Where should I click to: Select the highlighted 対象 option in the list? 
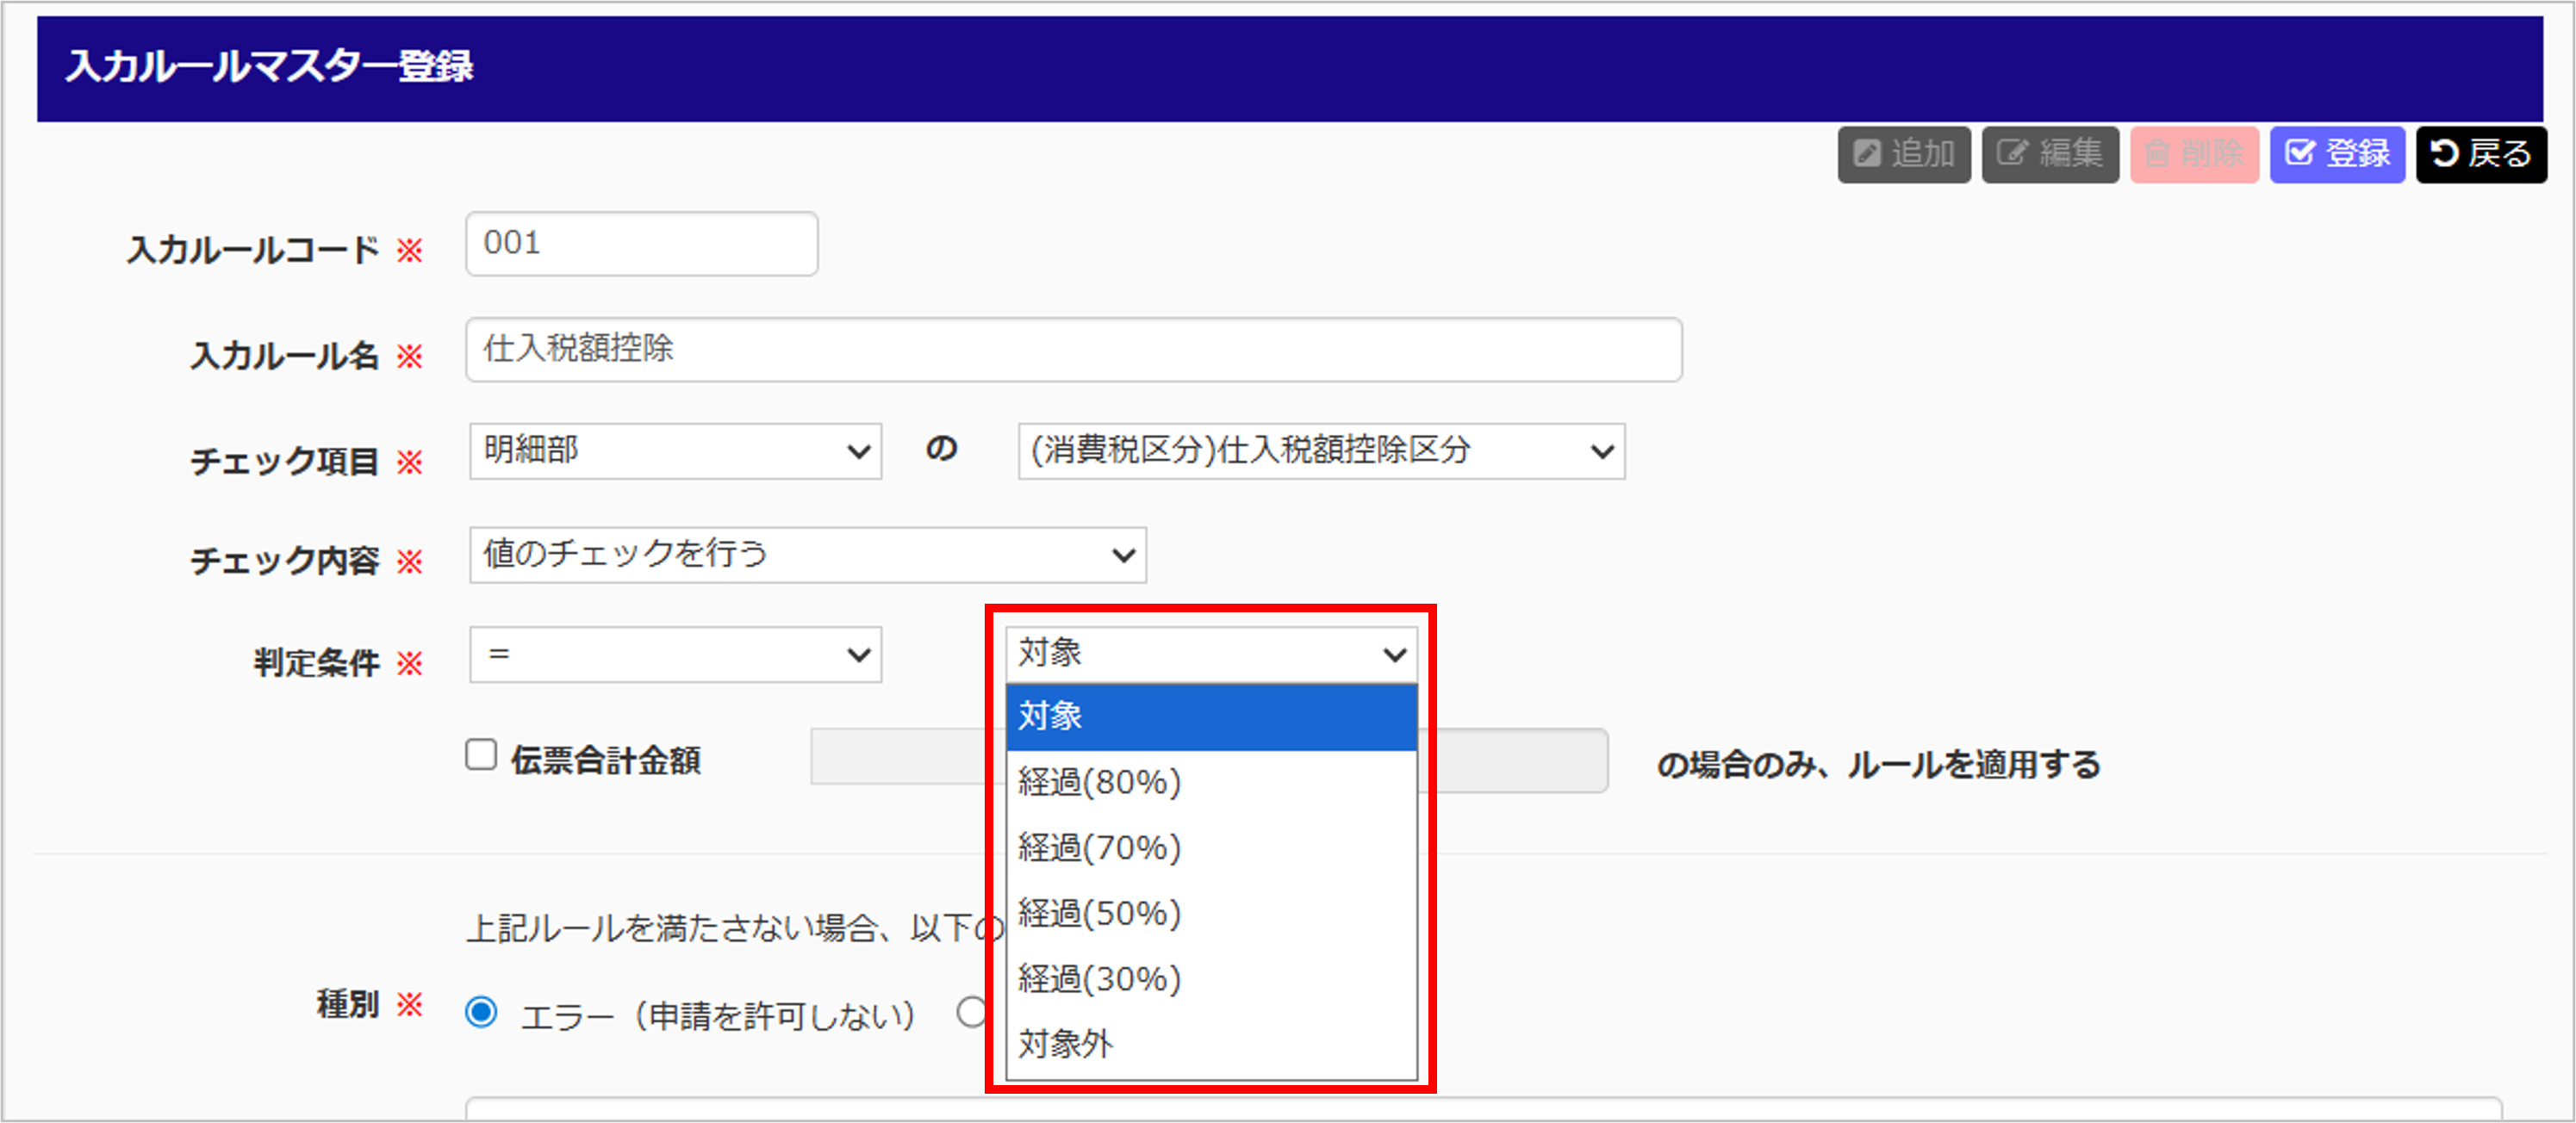1211,717
